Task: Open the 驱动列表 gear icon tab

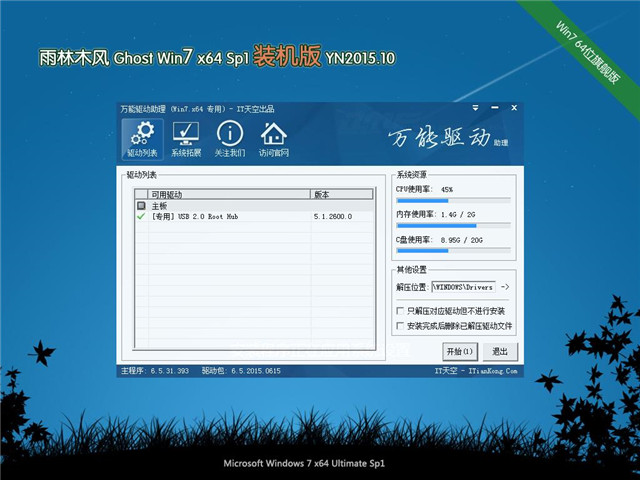Action: tap(142, 139)
